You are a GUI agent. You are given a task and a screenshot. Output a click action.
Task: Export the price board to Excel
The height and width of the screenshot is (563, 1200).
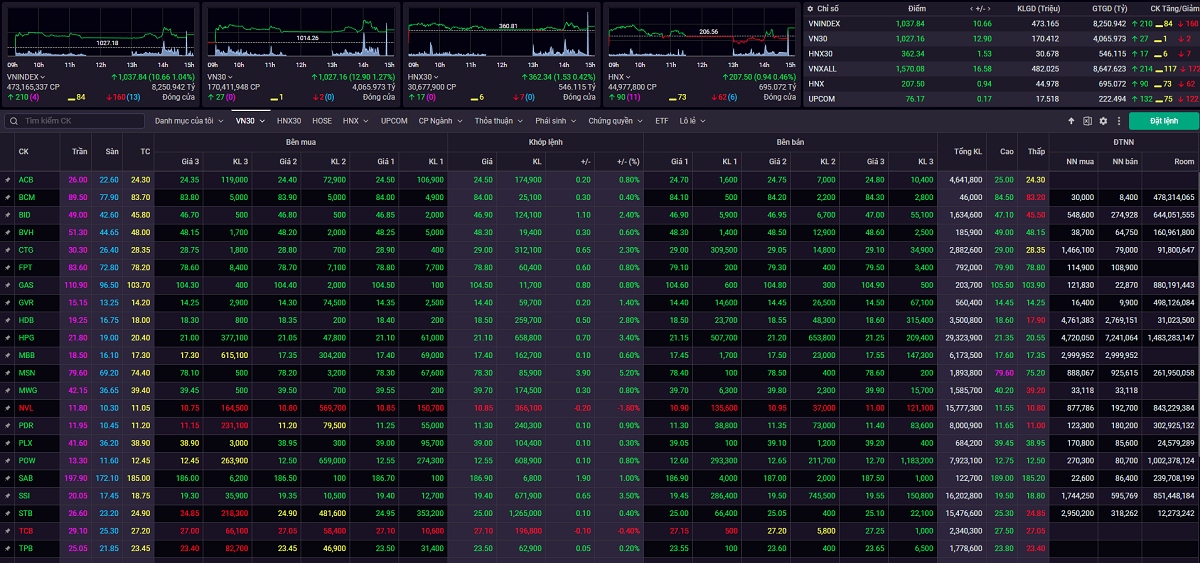[1087, 121]
